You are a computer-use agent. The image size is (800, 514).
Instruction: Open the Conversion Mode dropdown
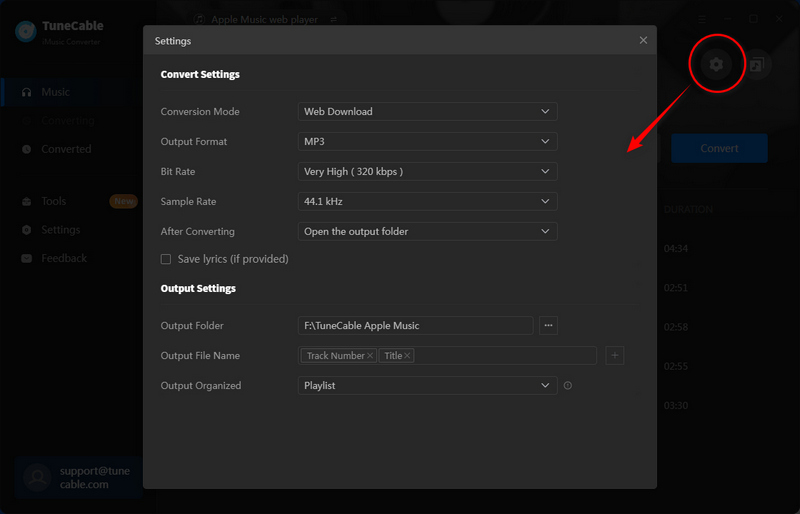click(427, 111)
